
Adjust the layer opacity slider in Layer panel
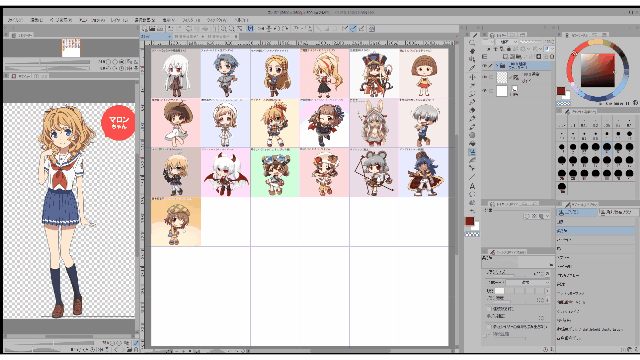click(x=532, y=42)
